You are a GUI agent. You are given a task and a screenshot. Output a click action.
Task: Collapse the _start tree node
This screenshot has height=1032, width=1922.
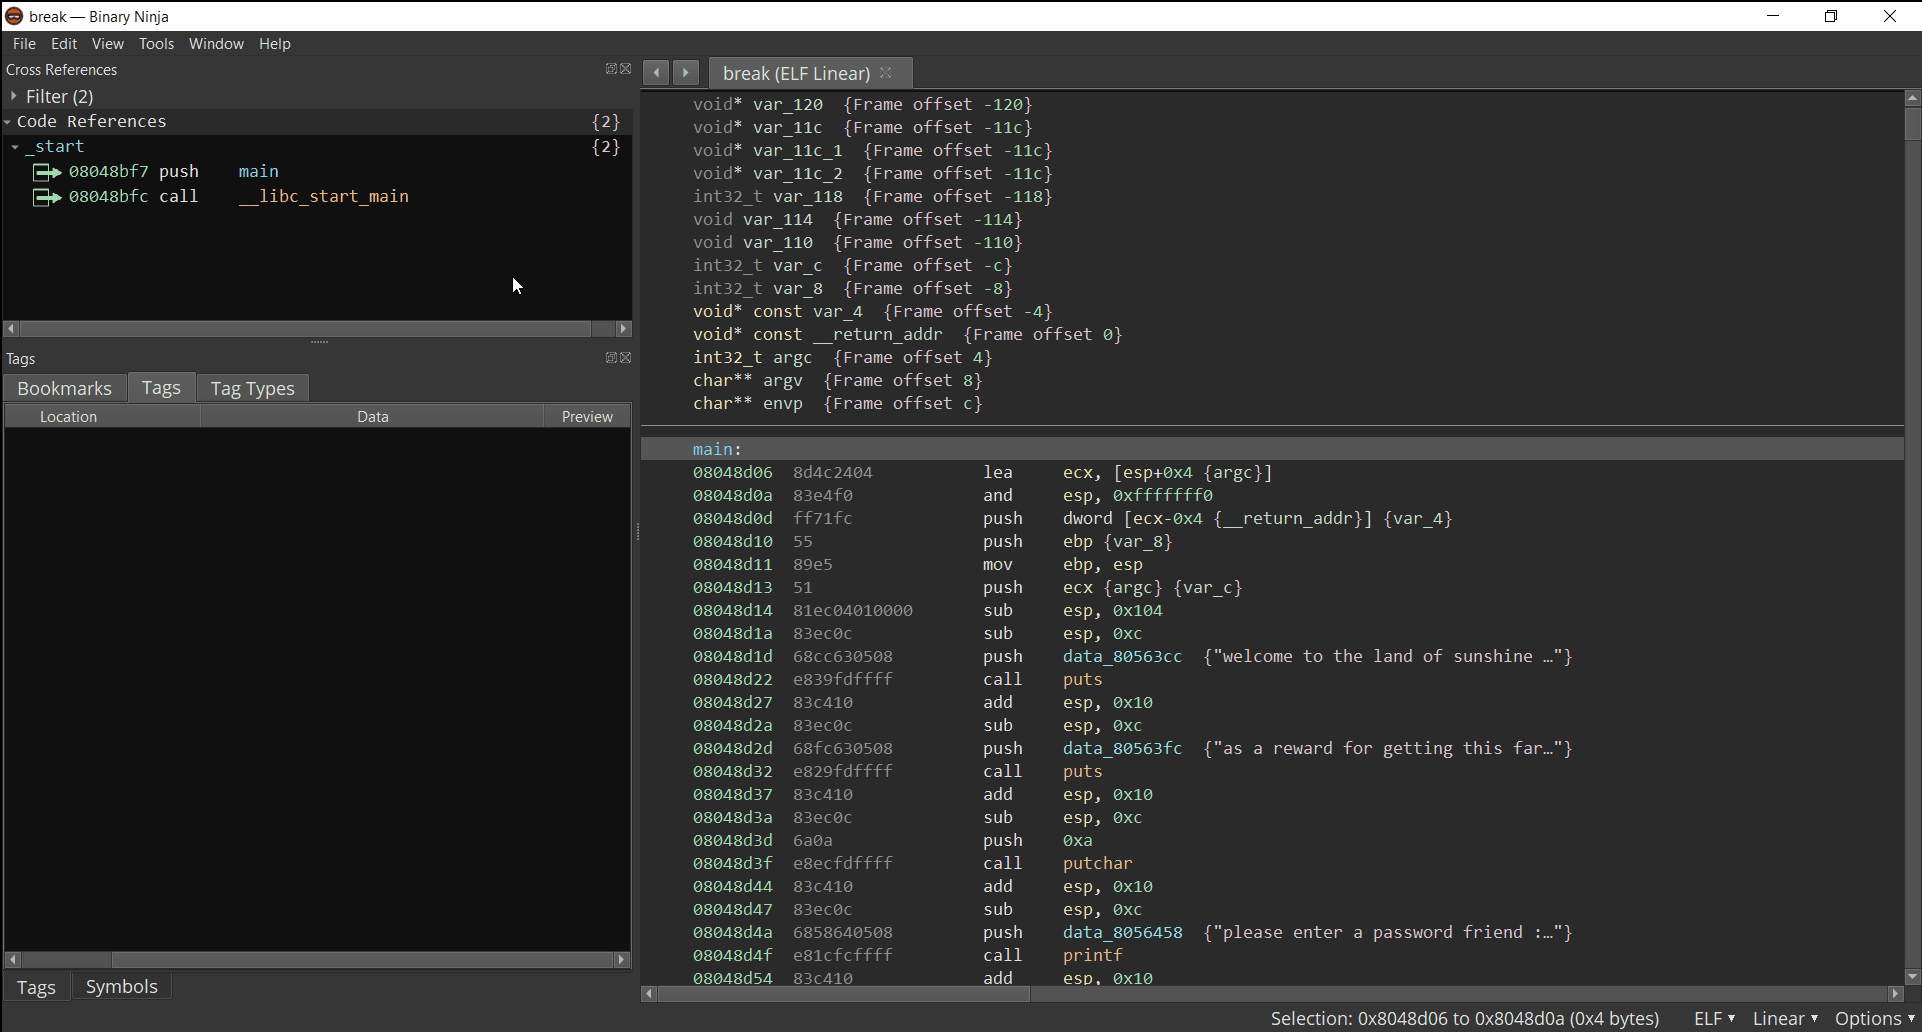16,147
